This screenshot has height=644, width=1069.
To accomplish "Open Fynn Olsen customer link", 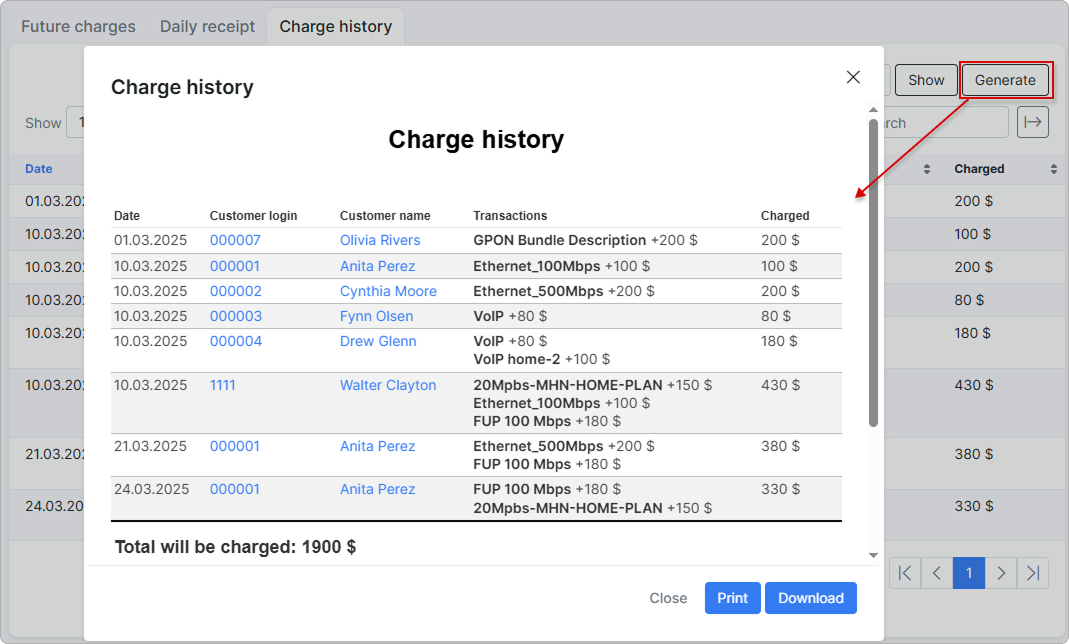I will click(x=376, y=316).
